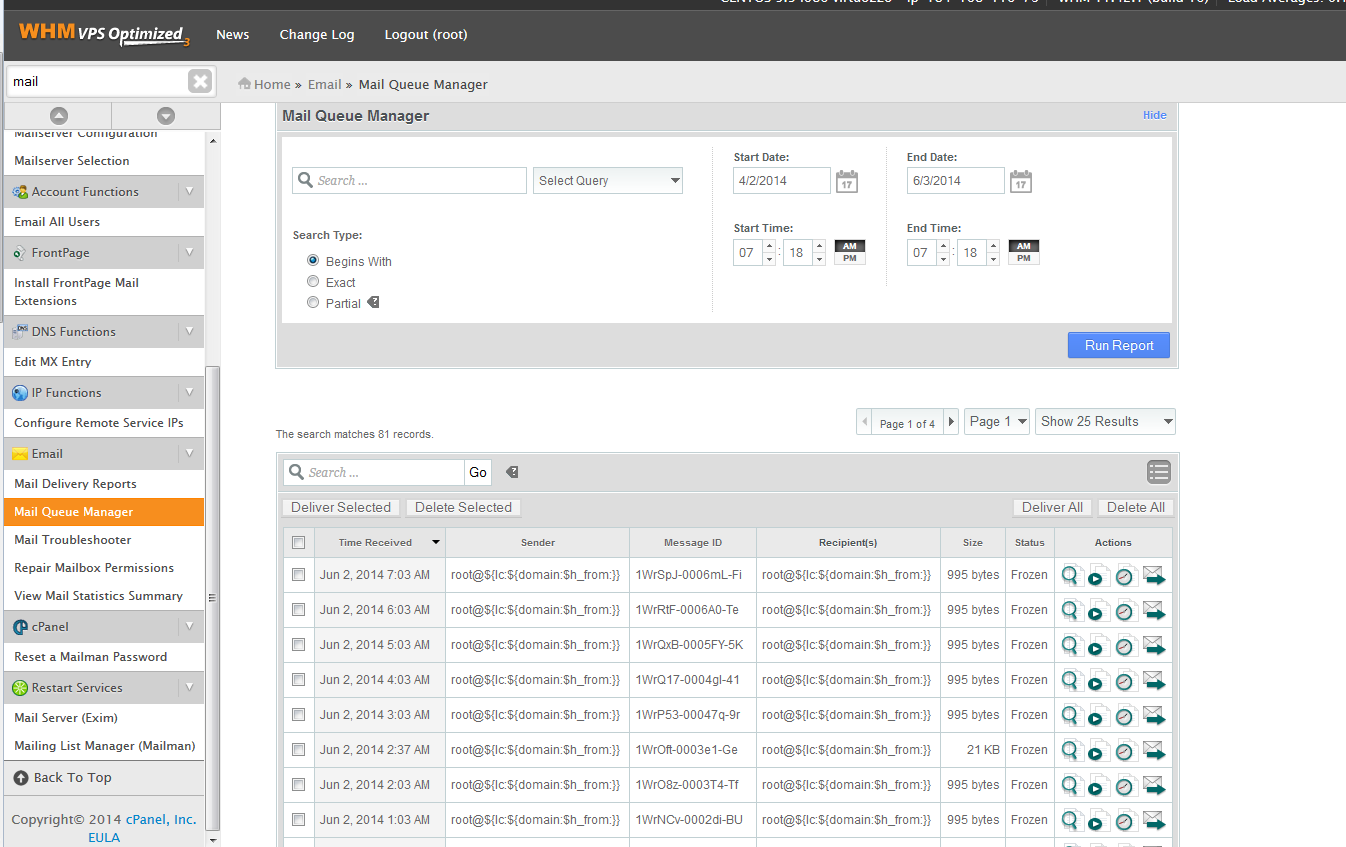Select the Exact search type
This screenshot has width=1346, height=847.
(313, 282)
